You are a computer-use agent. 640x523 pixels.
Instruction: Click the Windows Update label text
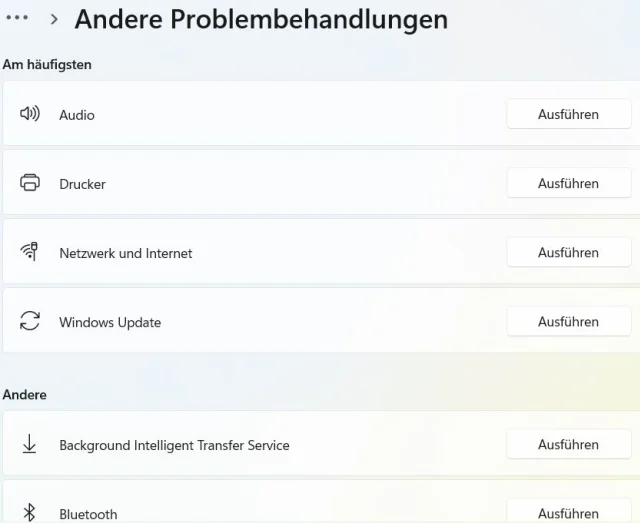[x=110, y=322]
